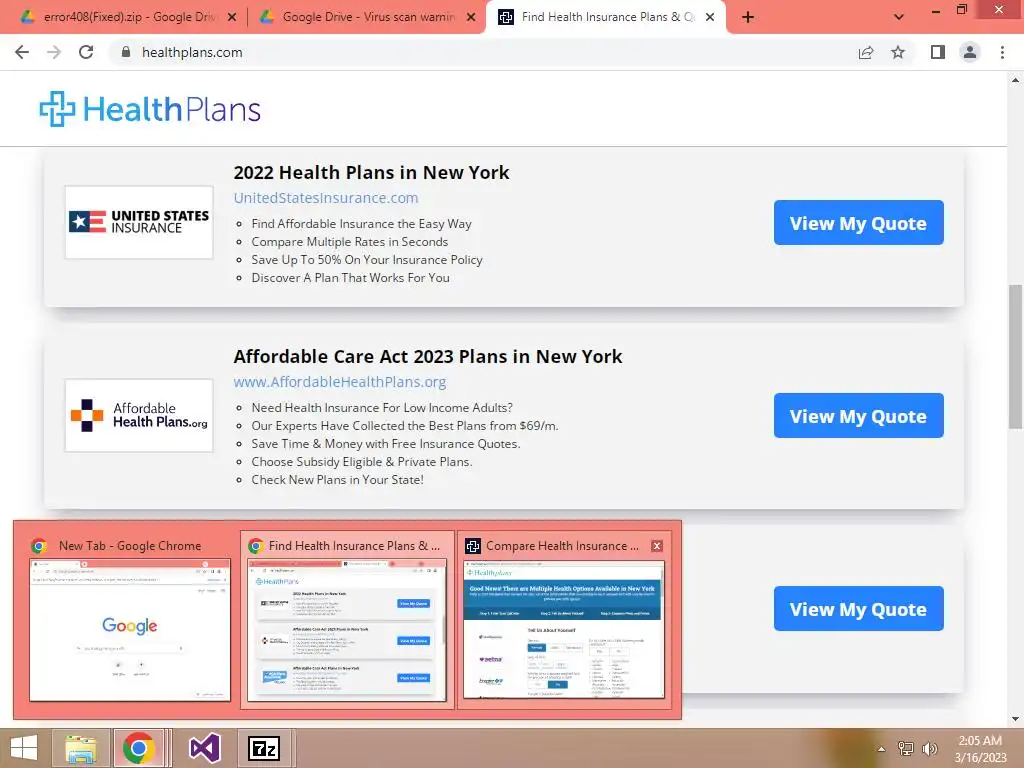The width and height of the screenshot is (1024, 768).
Task: Switch to the Google Drive Virus scan warning tab
Action: (x=366, y=17)
